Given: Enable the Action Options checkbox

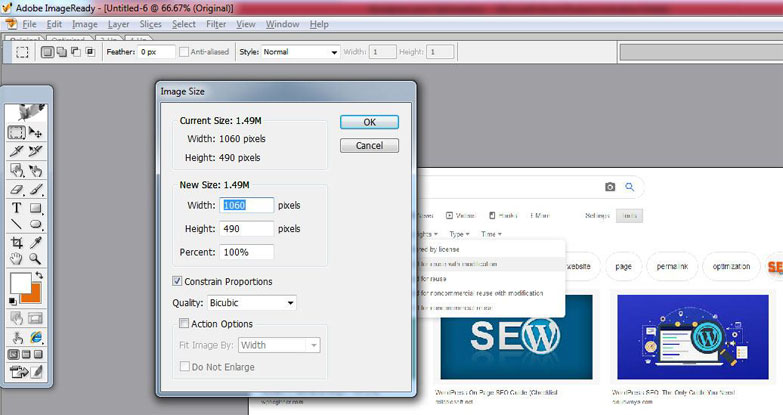Looking at the screenshot, I should click(x=183, y=324).
